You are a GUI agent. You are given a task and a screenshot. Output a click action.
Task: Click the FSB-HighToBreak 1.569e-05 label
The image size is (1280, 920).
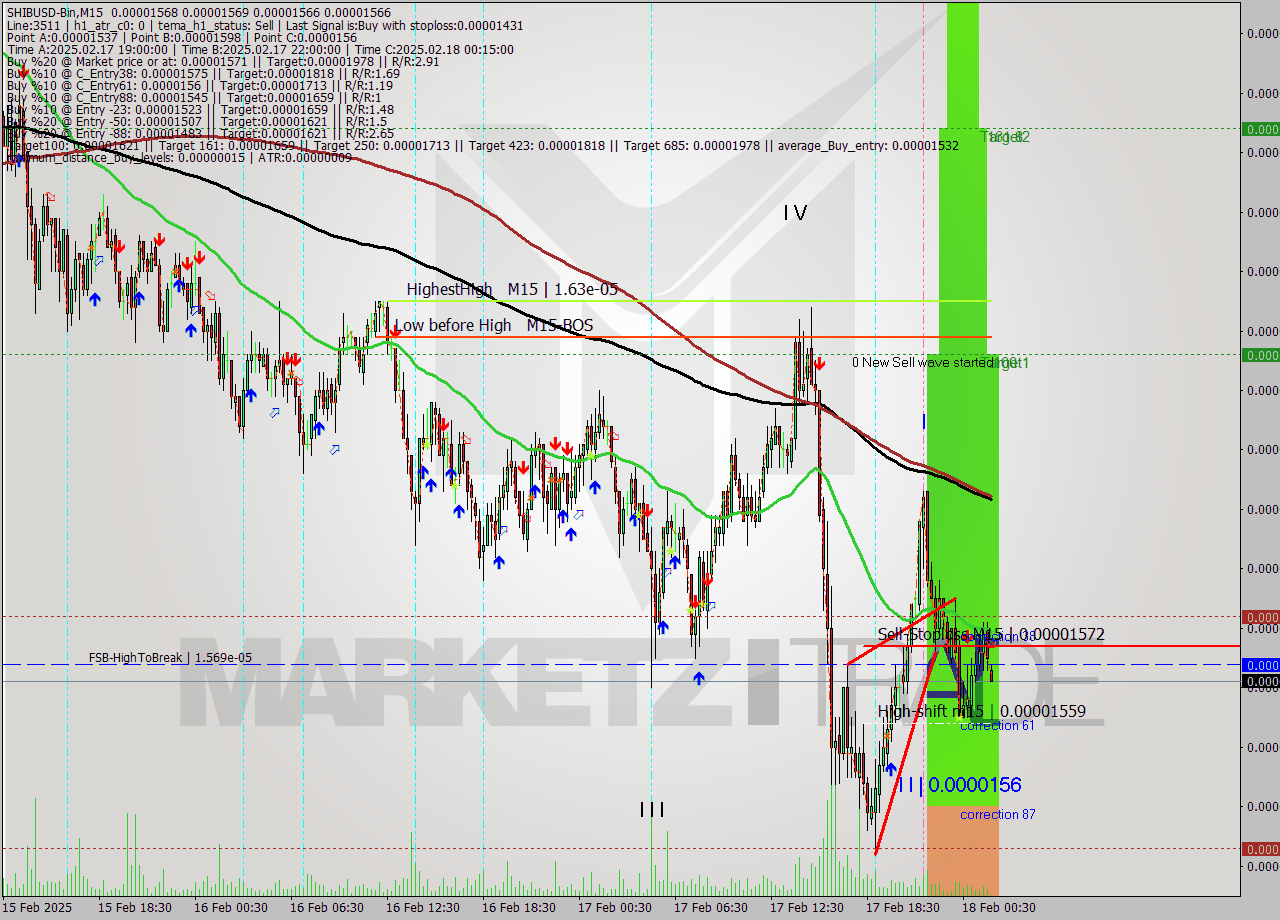click(170, 658)
